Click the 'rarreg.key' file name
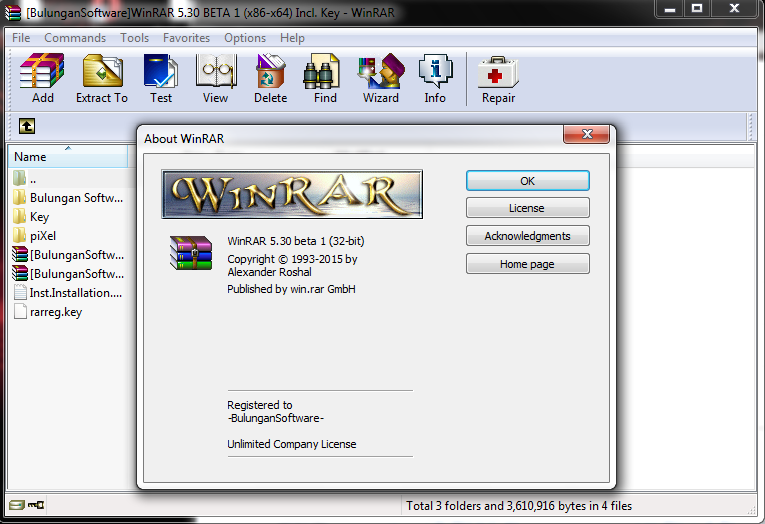Viewport: 765px width, 524px height. (x=56, y=312)
